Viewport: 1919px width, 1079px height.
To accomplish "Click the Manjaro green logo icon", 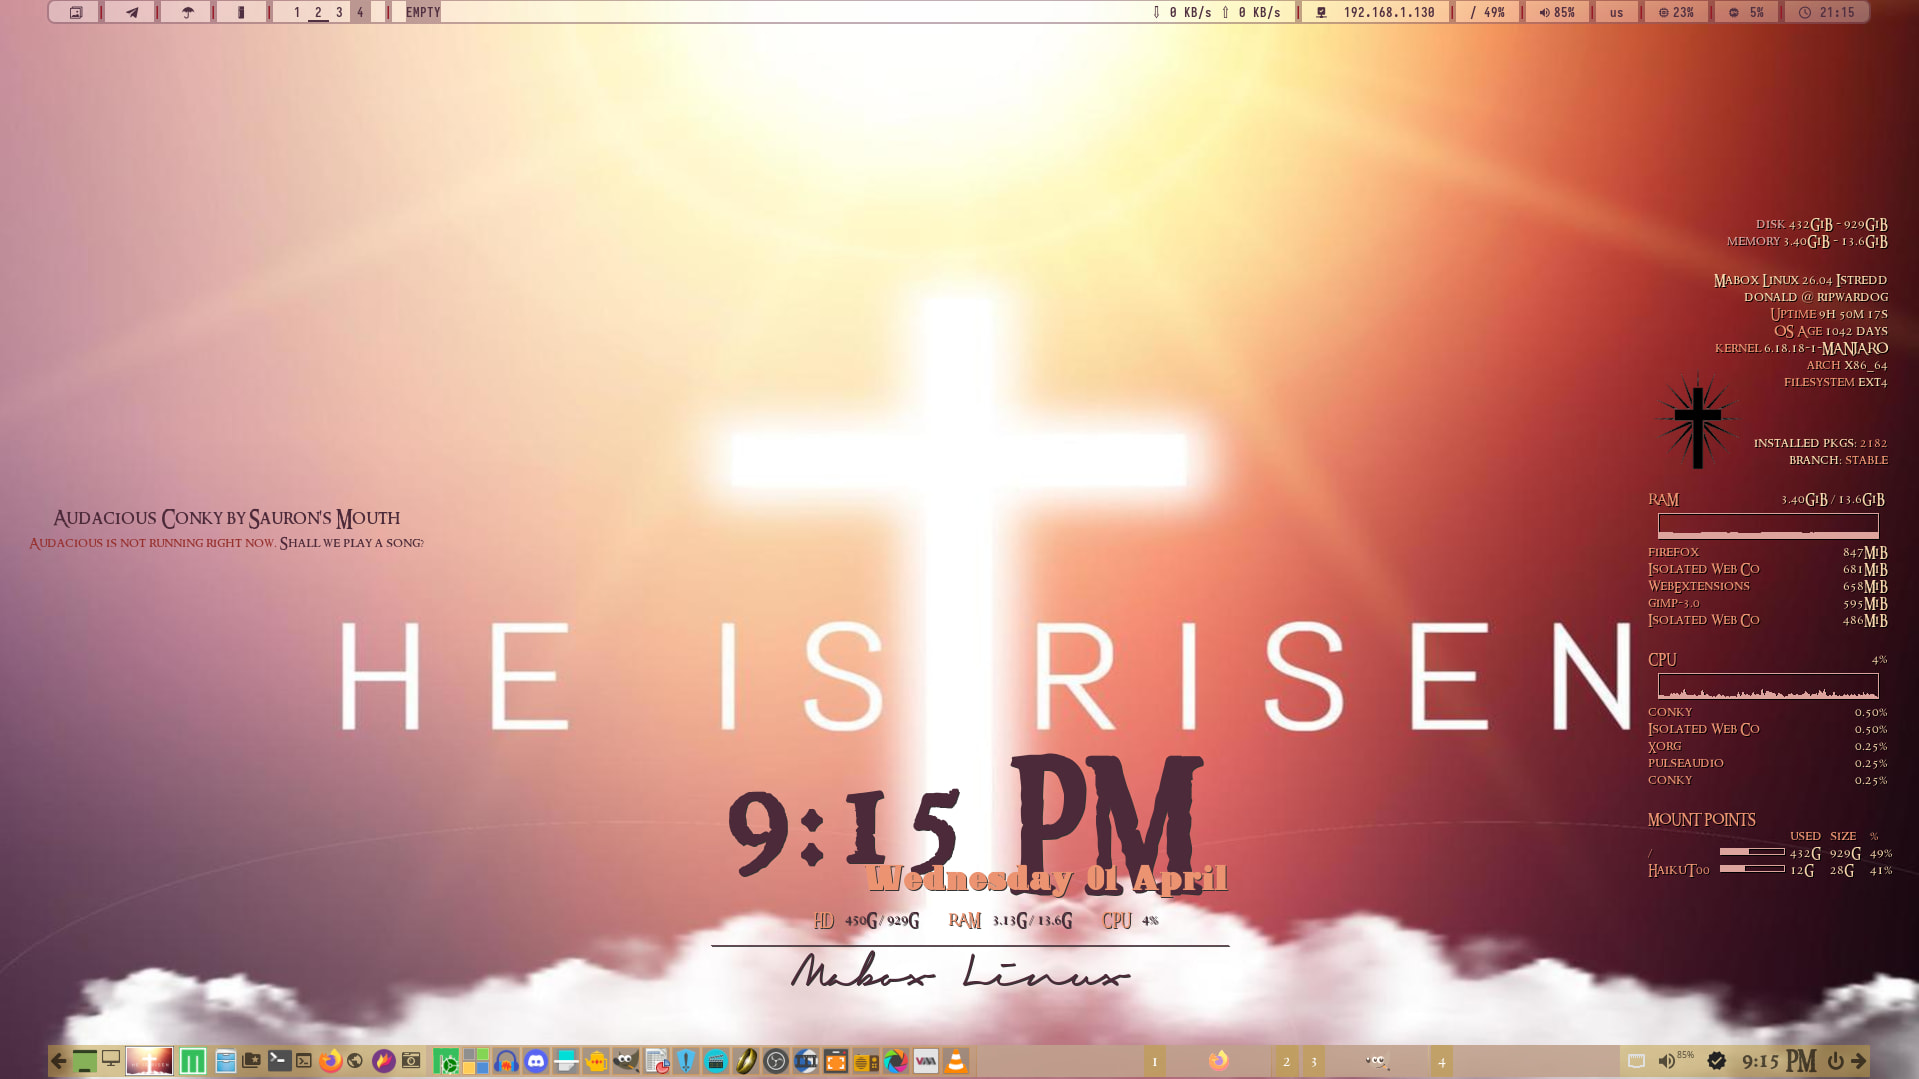I will click(193, 1061).
